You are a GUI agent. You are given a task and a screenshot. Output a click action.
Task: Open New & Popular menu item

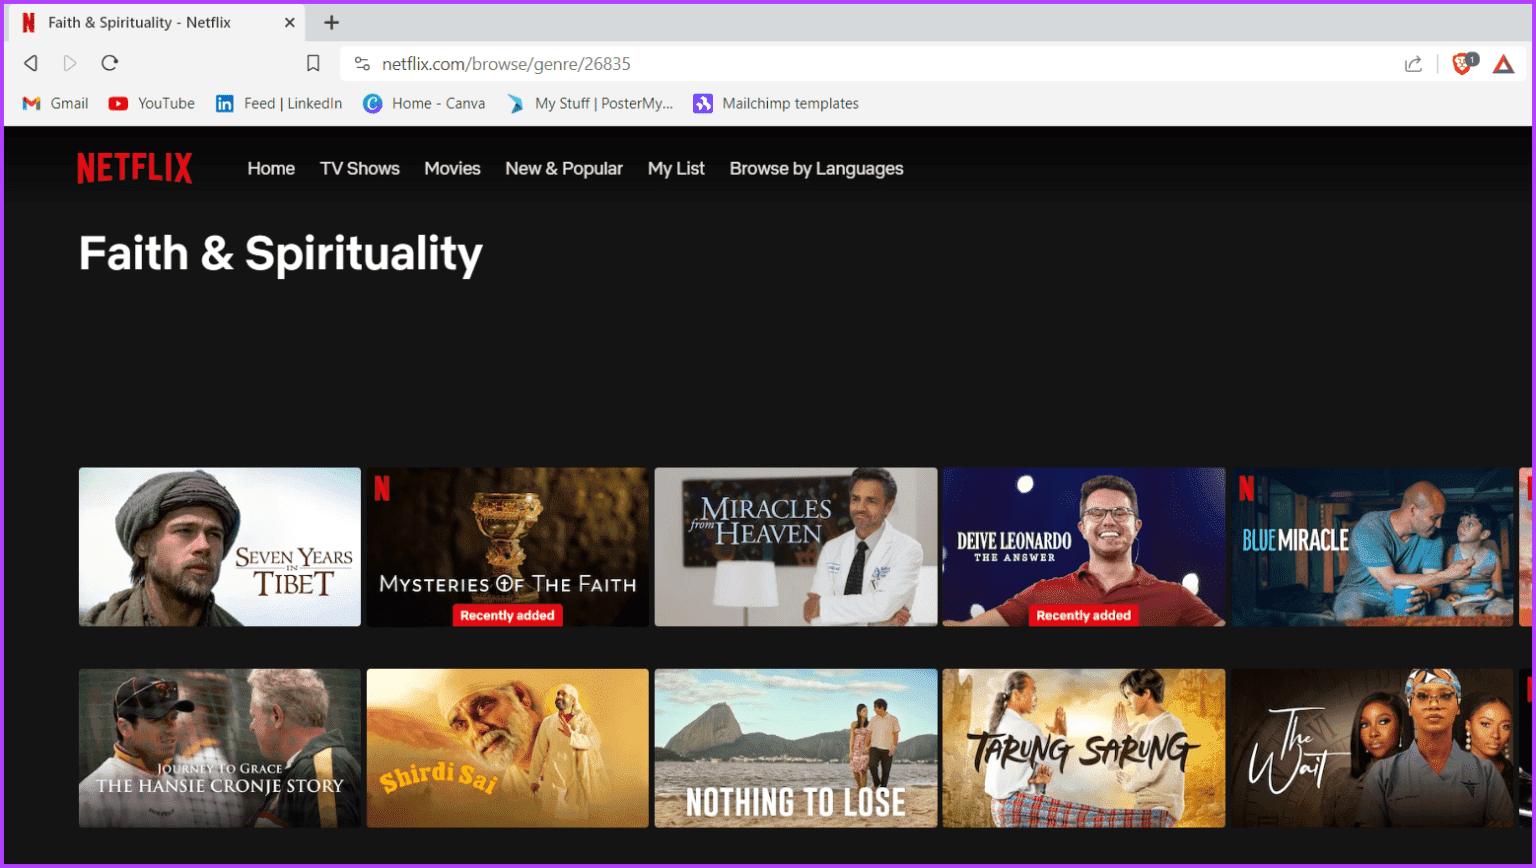click(564, 168)
